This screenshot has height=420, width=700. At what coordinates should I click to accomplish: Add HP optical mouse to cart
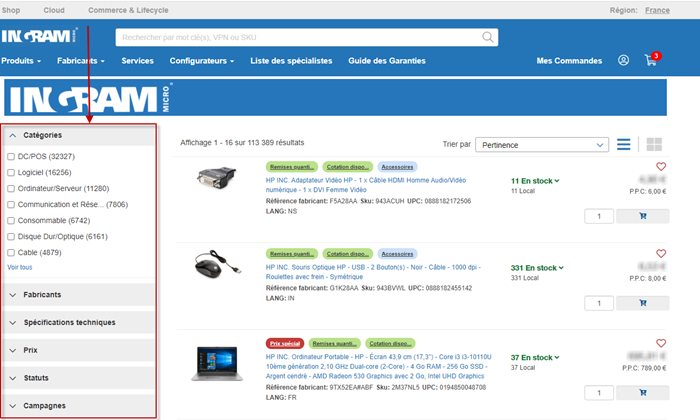[x=642, y=303]
